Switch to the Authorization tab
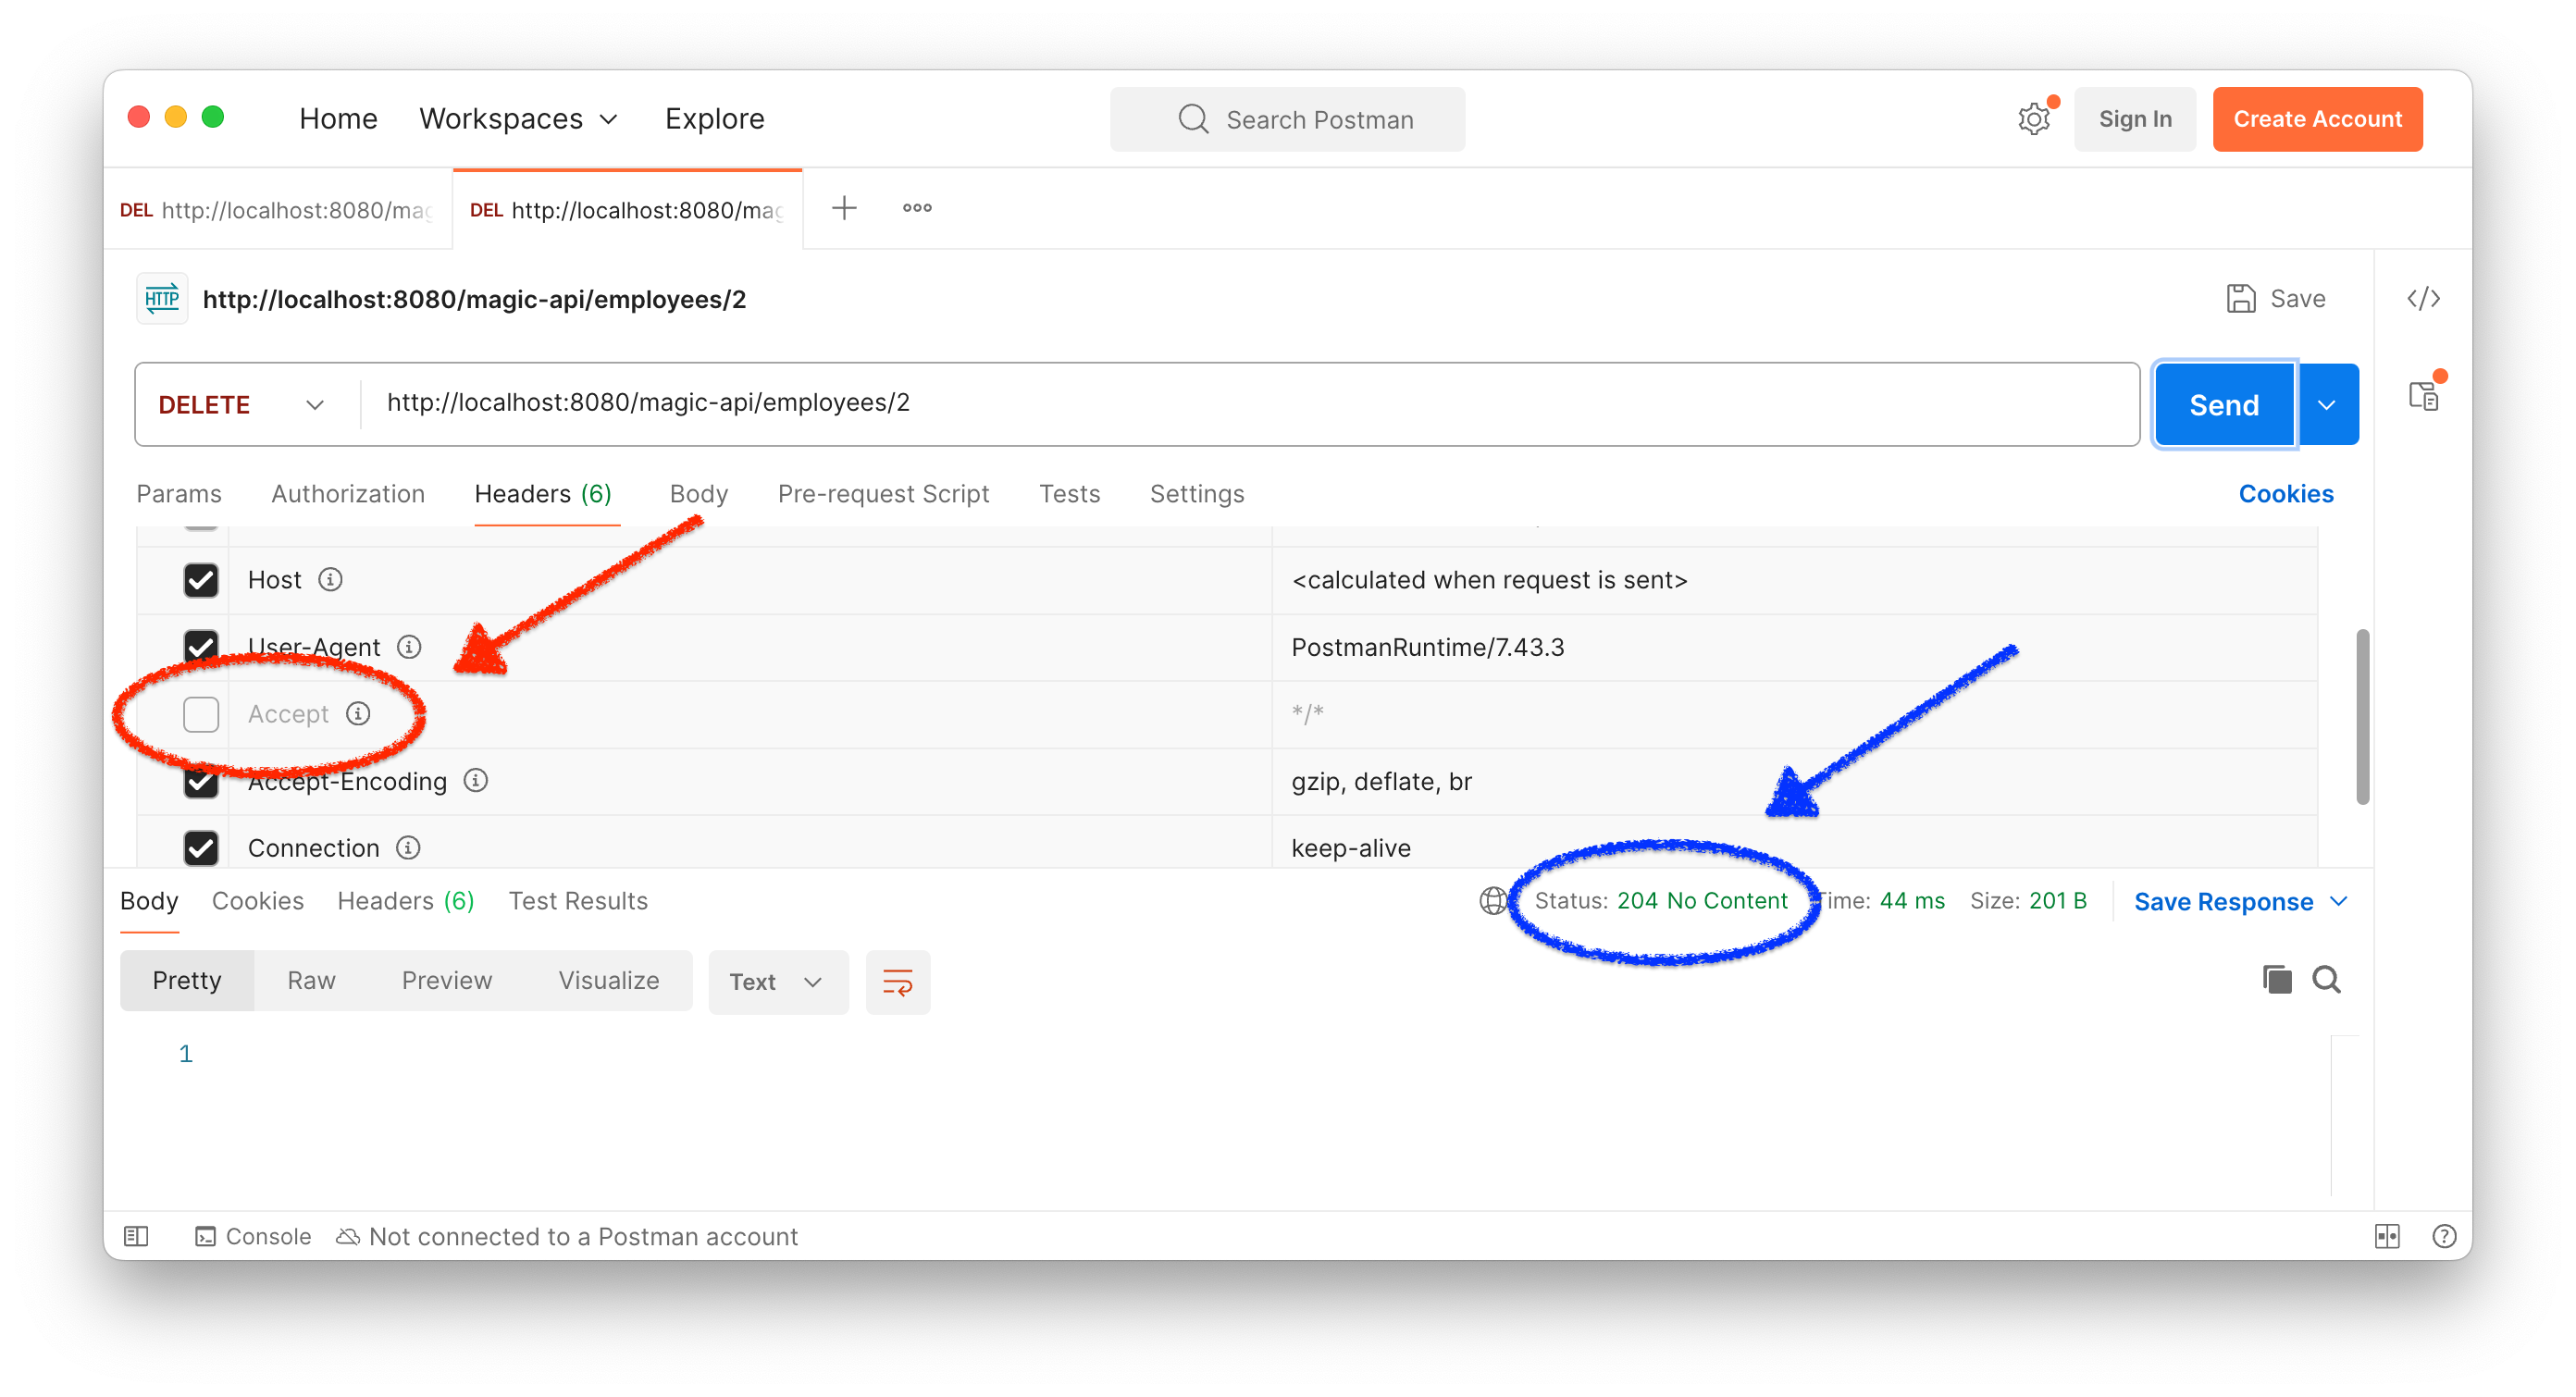 click(x=348, y=494)
